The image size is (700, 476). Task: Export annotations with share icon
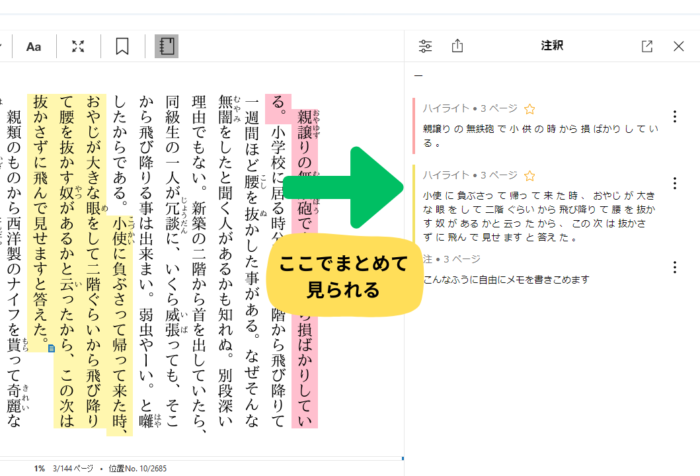pyautogui.click(x=457, y=46)
